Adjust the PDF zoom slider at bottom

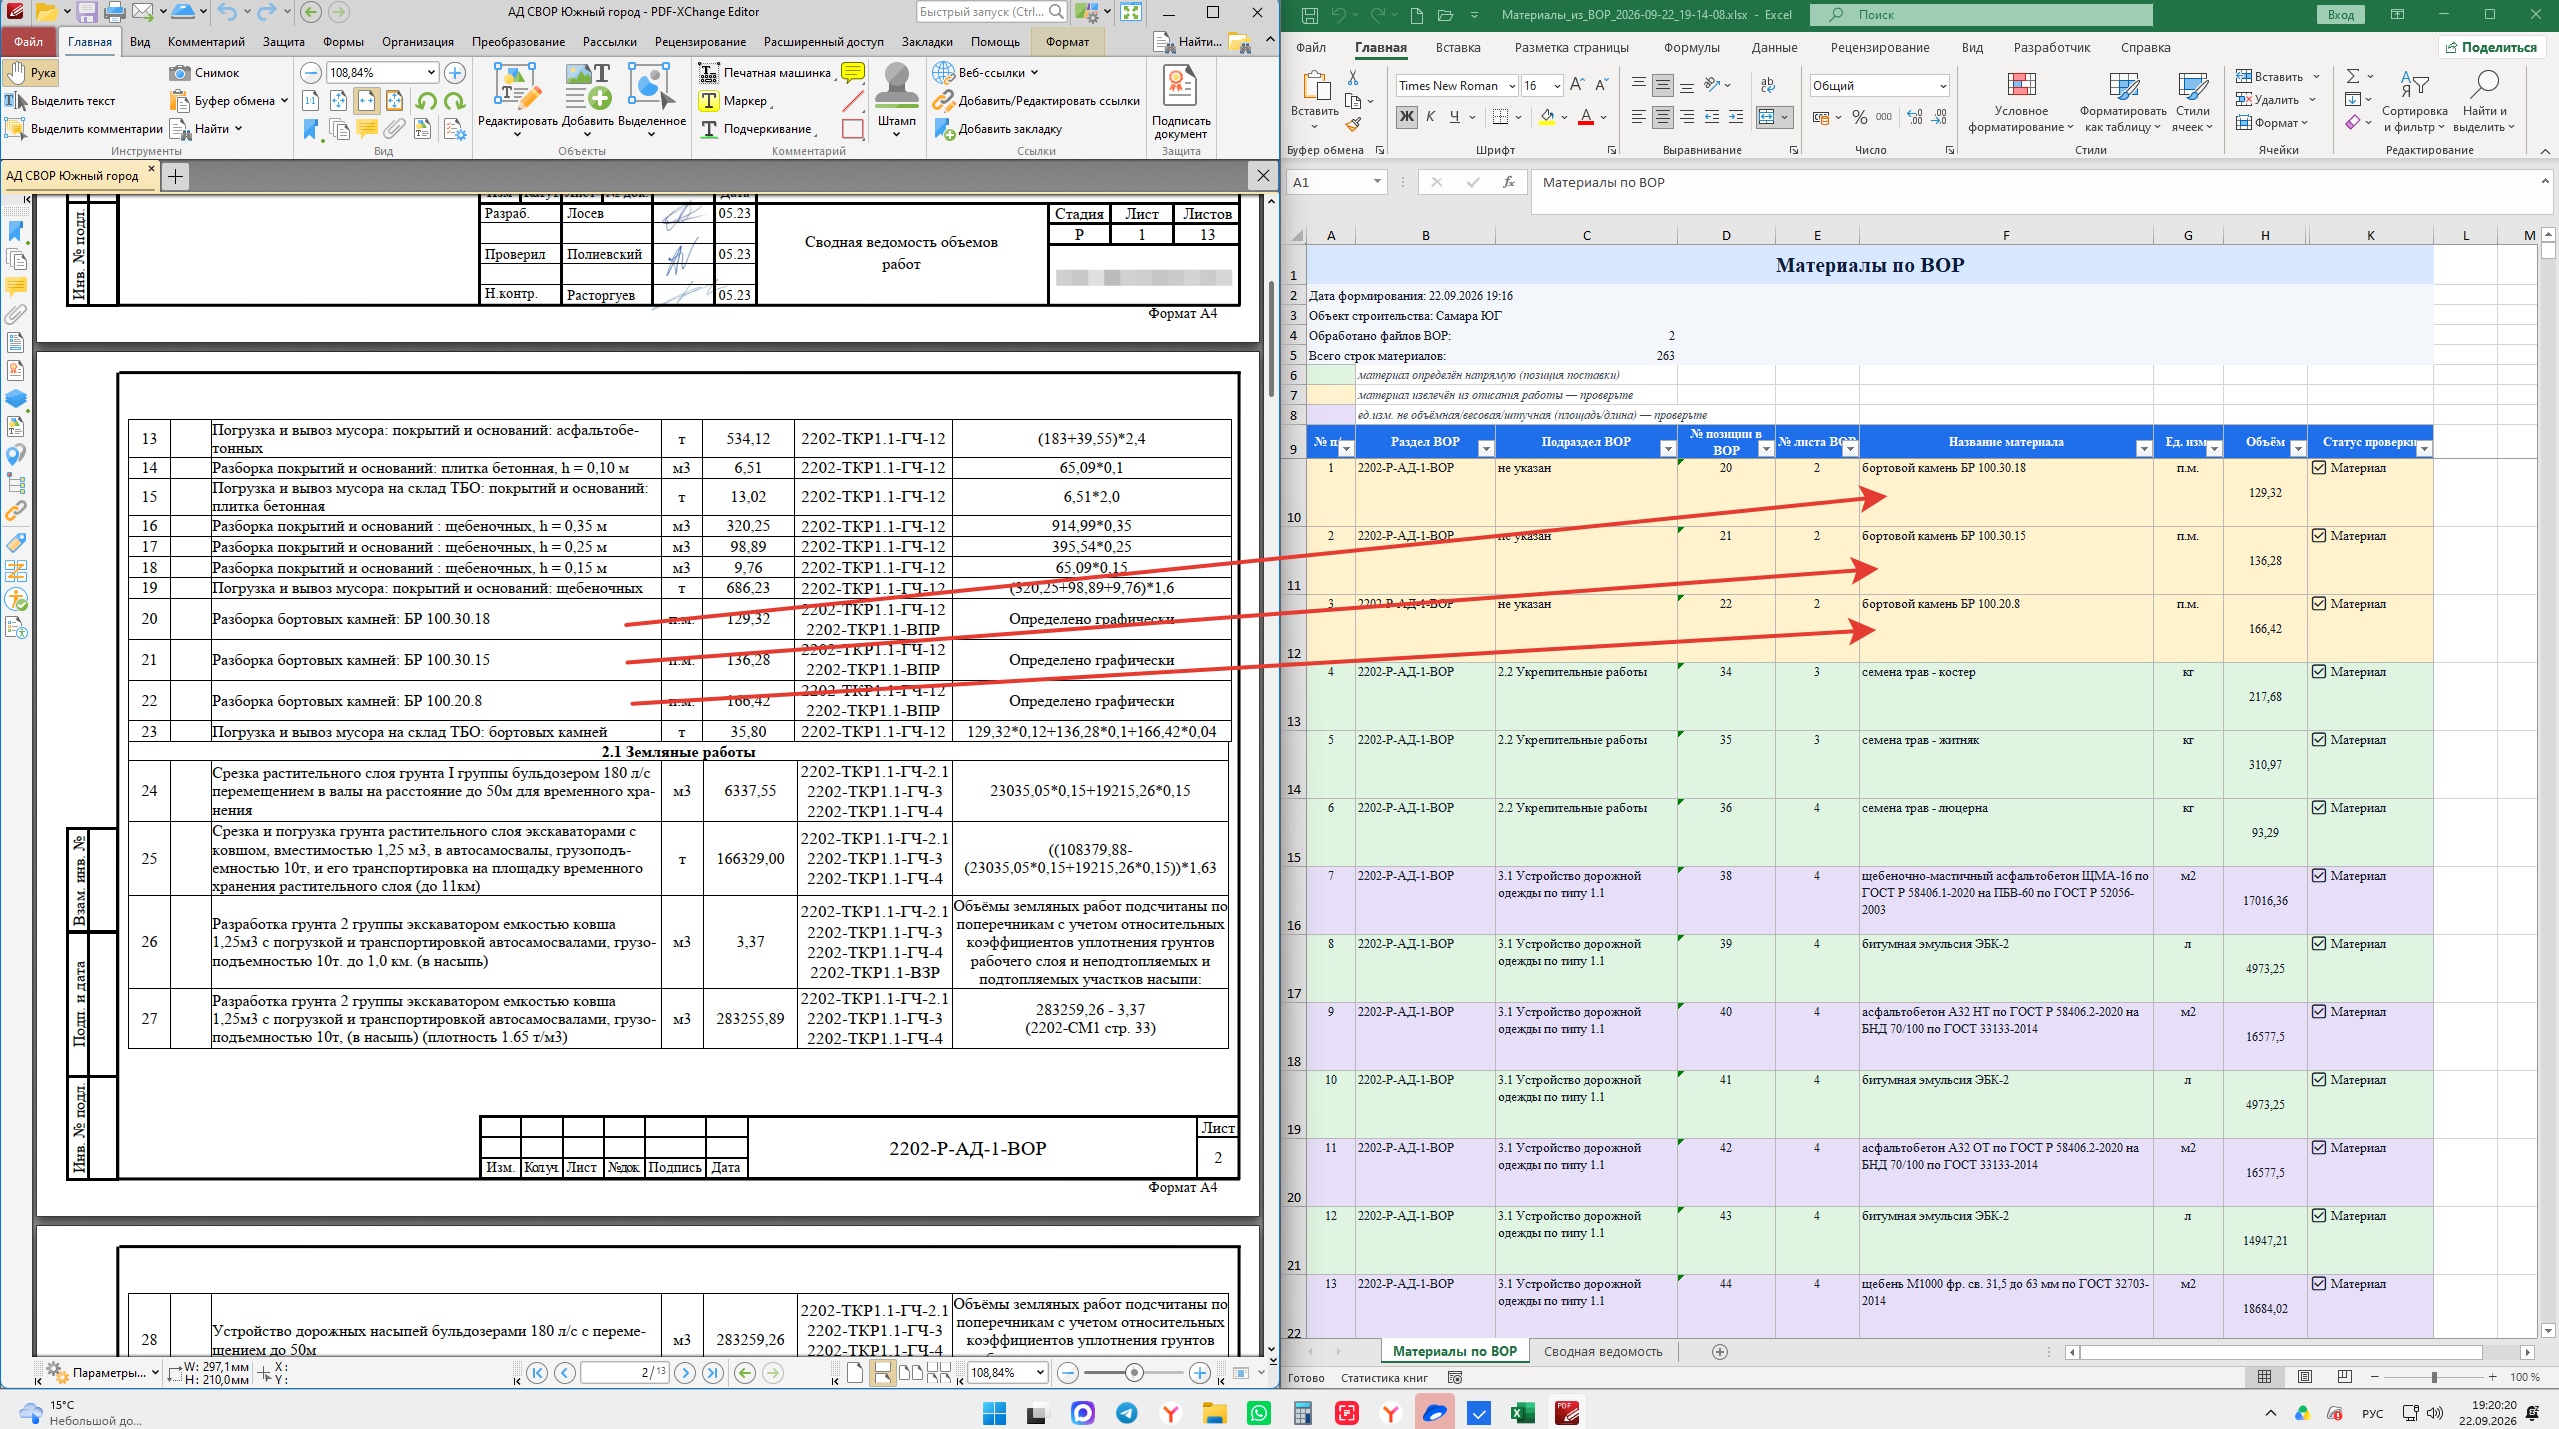1134,1373
